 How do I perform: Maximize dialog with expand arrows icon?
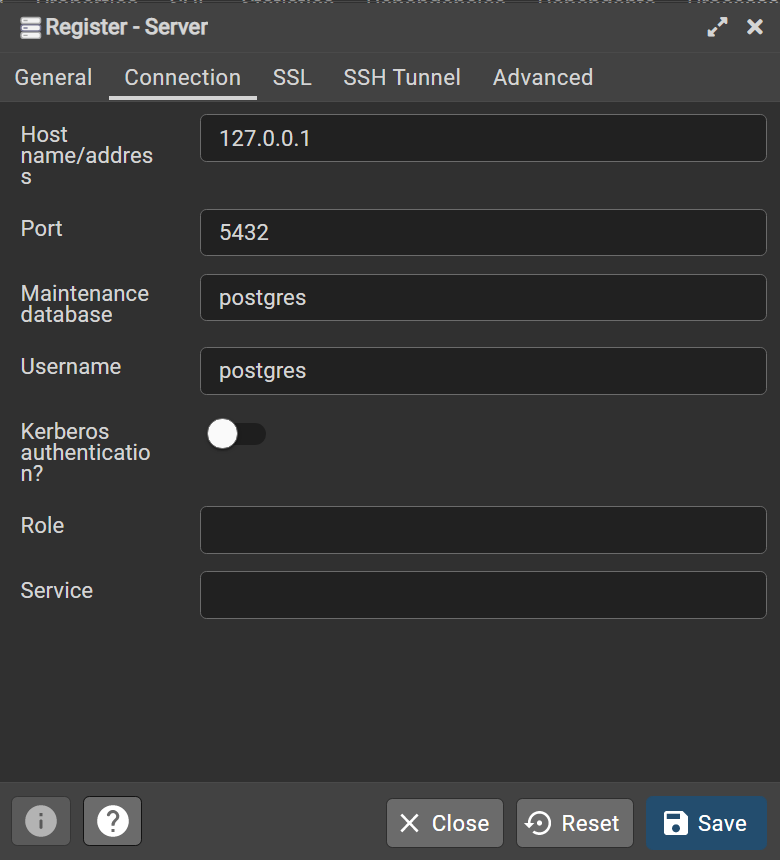click(717, 28)
